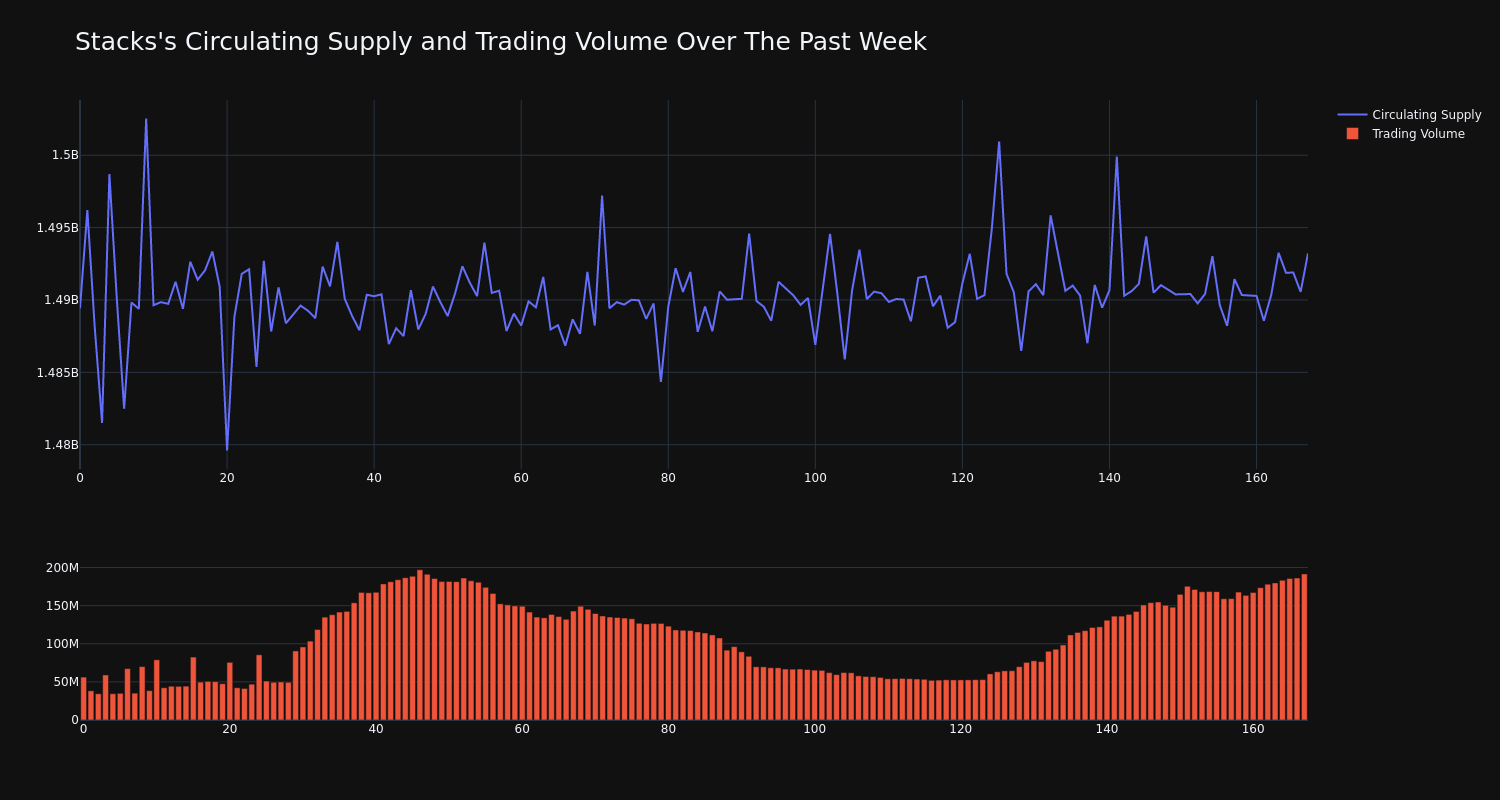Click the supply peak near hour 71
The height and width of the screenshot is (800, 1500).
coord(602,196)
